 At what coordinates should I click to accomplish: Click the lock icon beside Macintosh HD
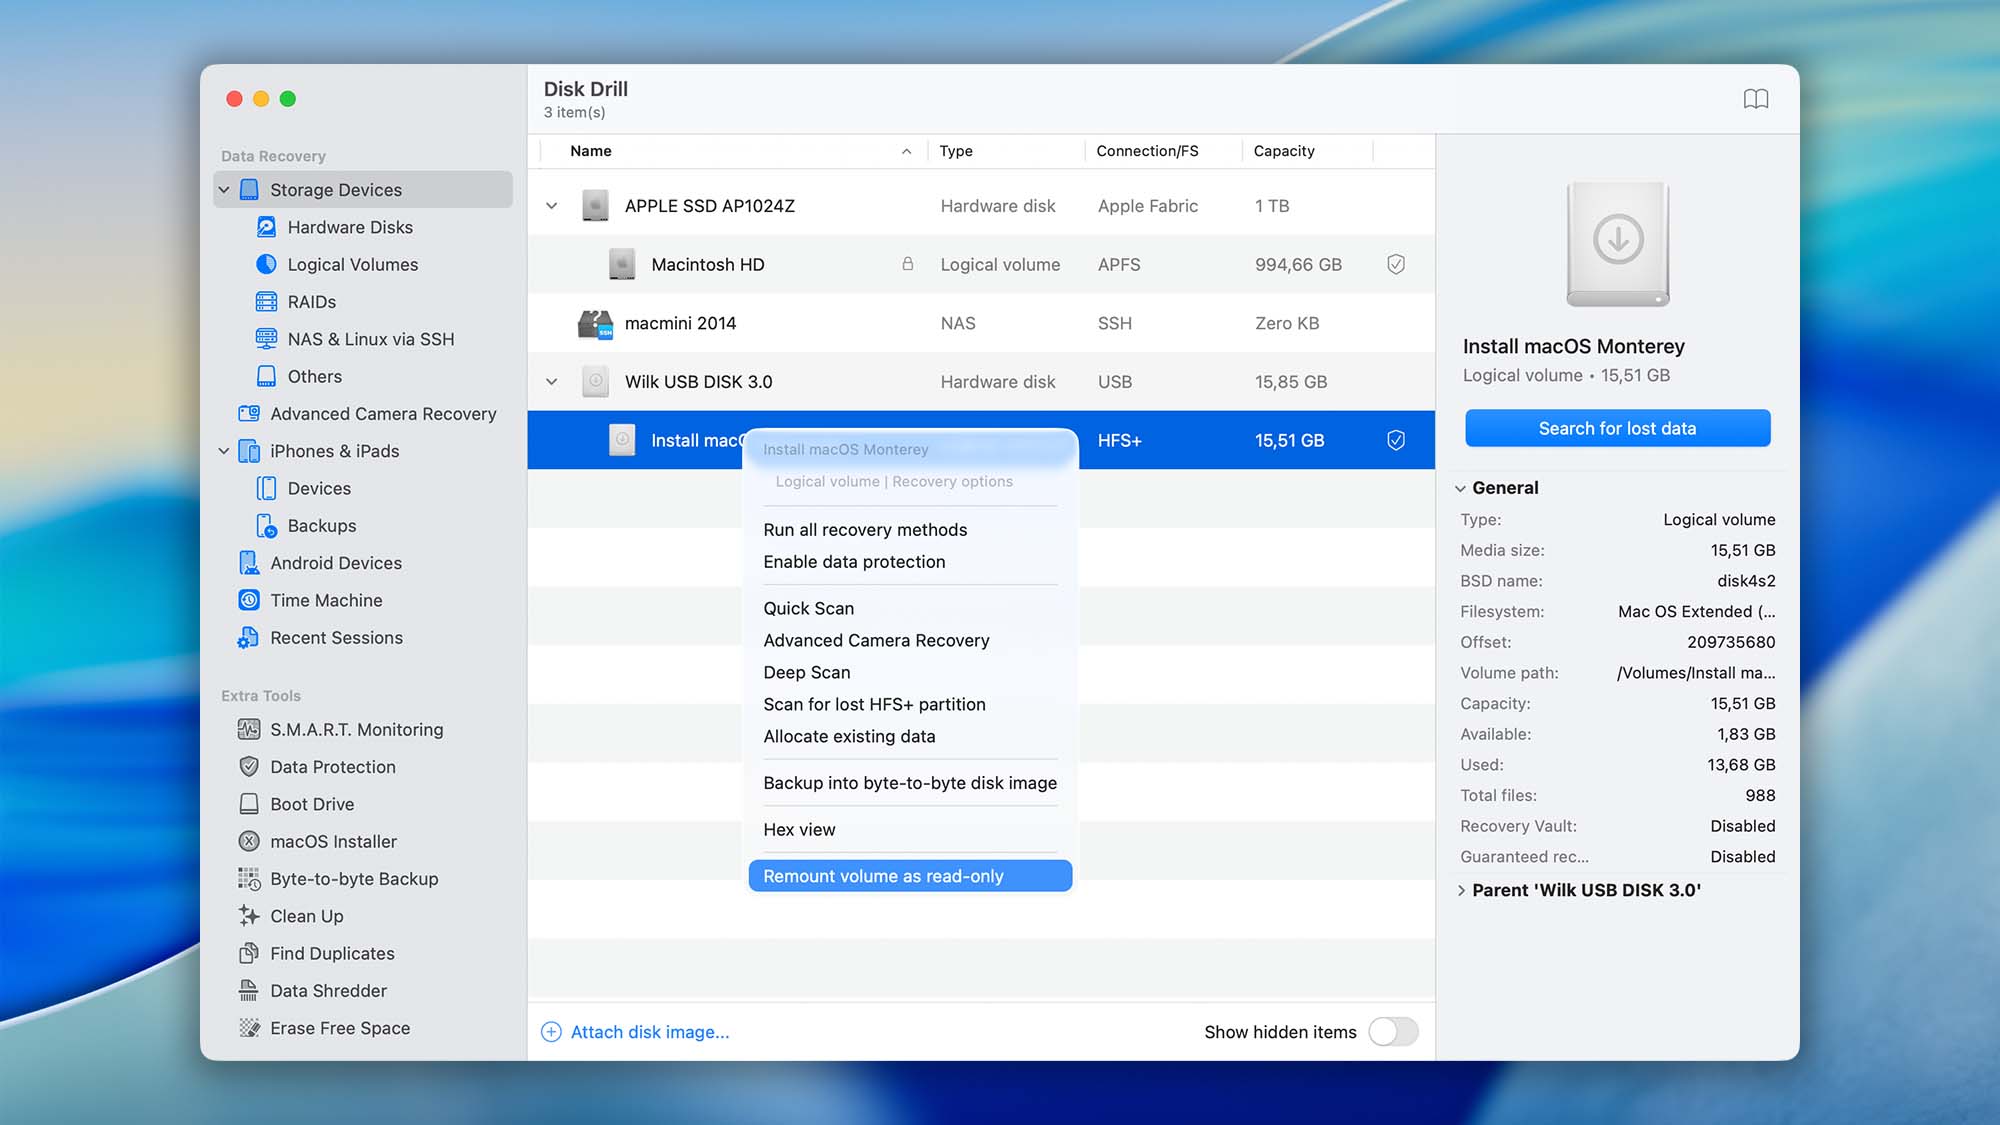pos(907,264)
